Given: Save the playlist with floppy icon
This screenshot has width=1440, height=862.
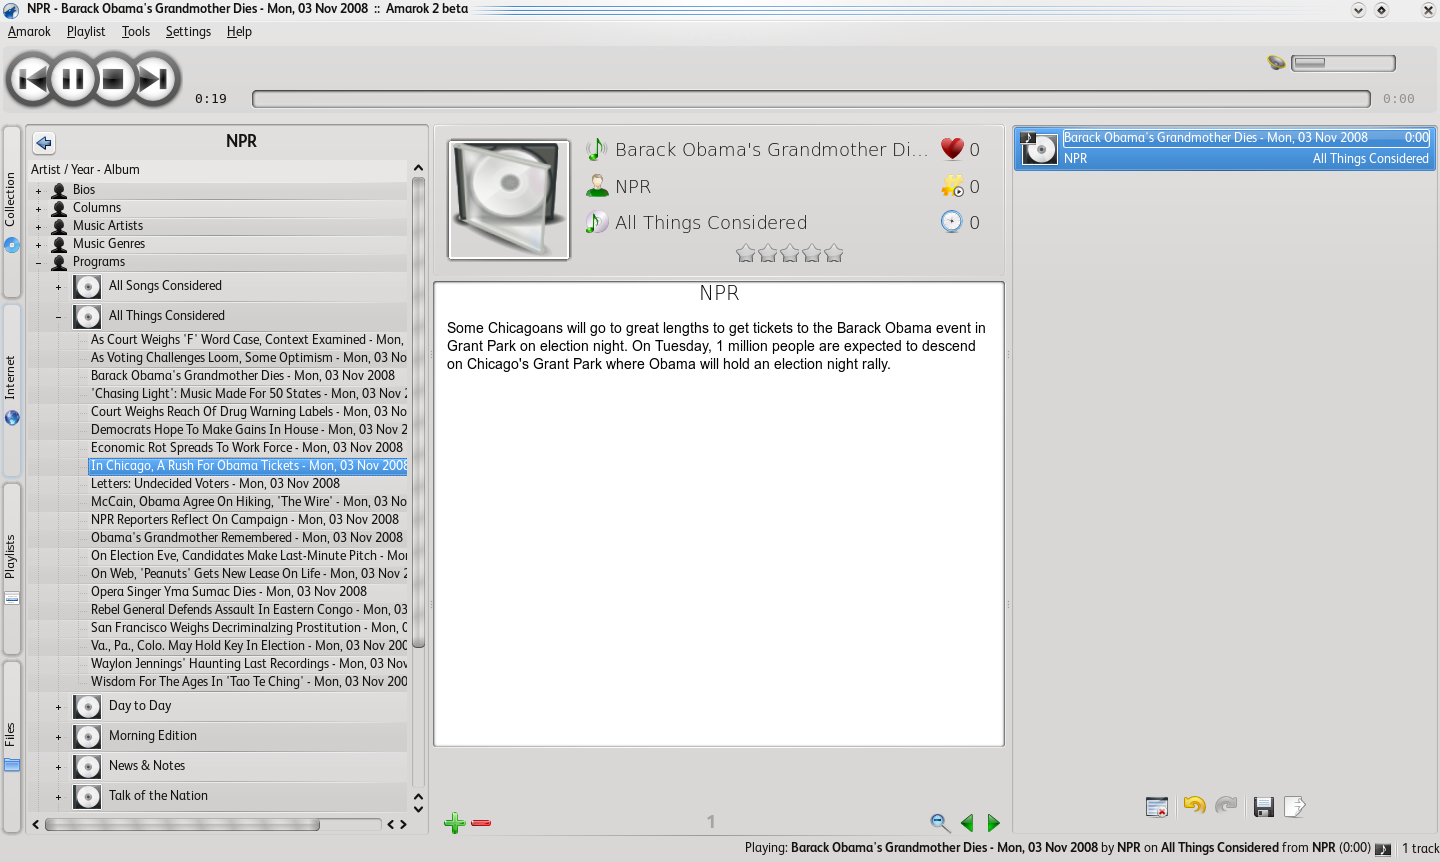Looking at the screenshot, I should 1263,807.
